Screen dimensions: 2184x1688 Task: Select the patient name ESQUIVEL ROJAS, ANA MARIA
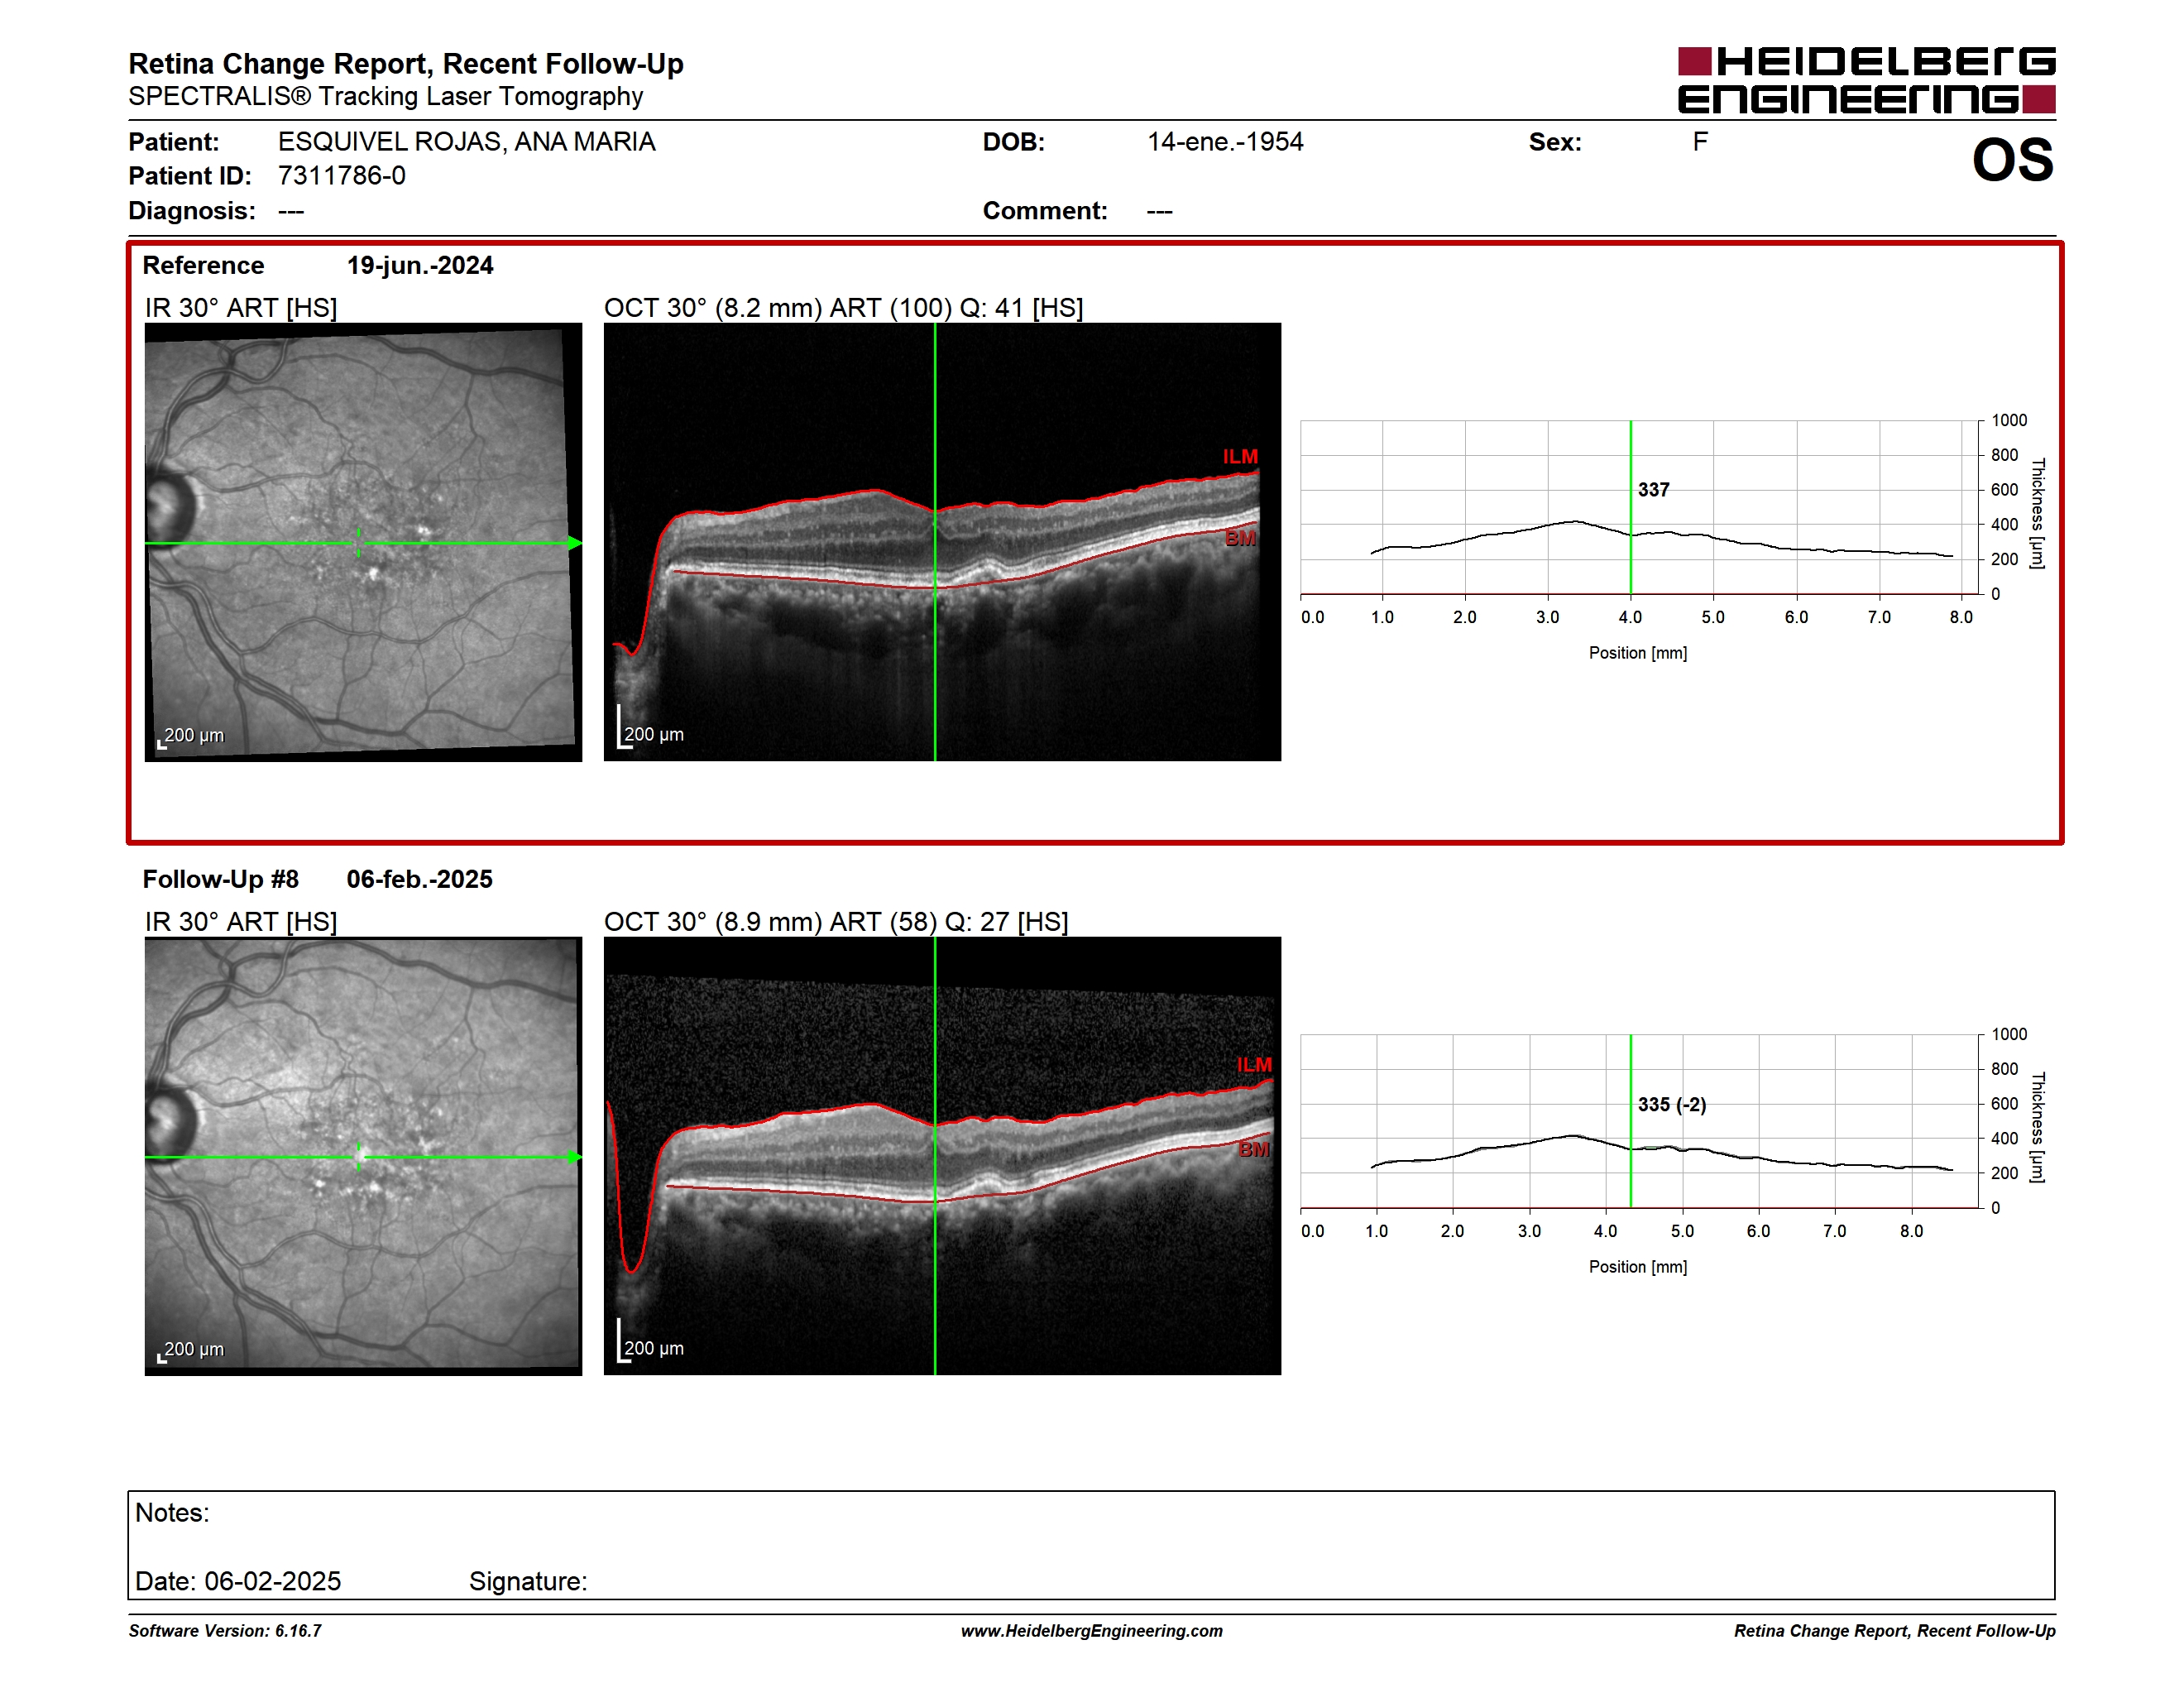(x=466, y=142)
